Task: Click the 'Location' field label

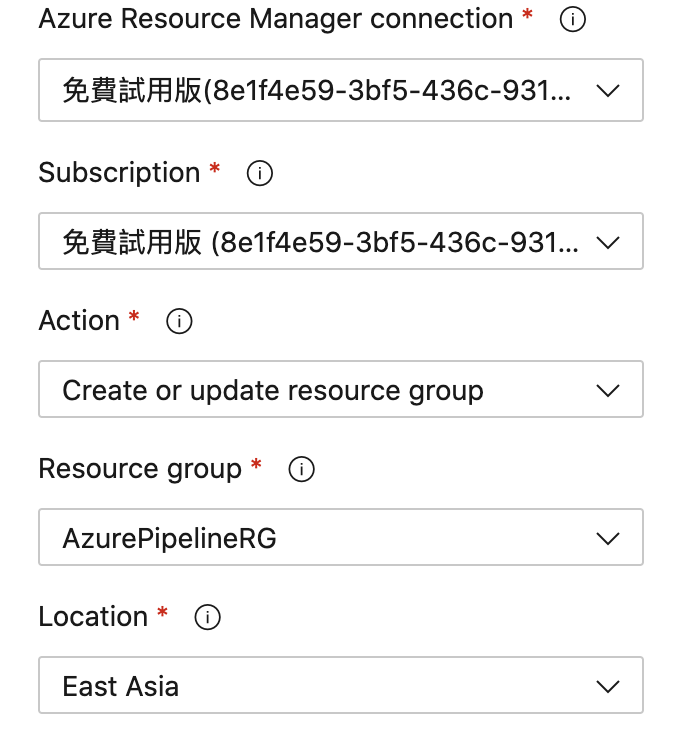Action: (93, 617)
